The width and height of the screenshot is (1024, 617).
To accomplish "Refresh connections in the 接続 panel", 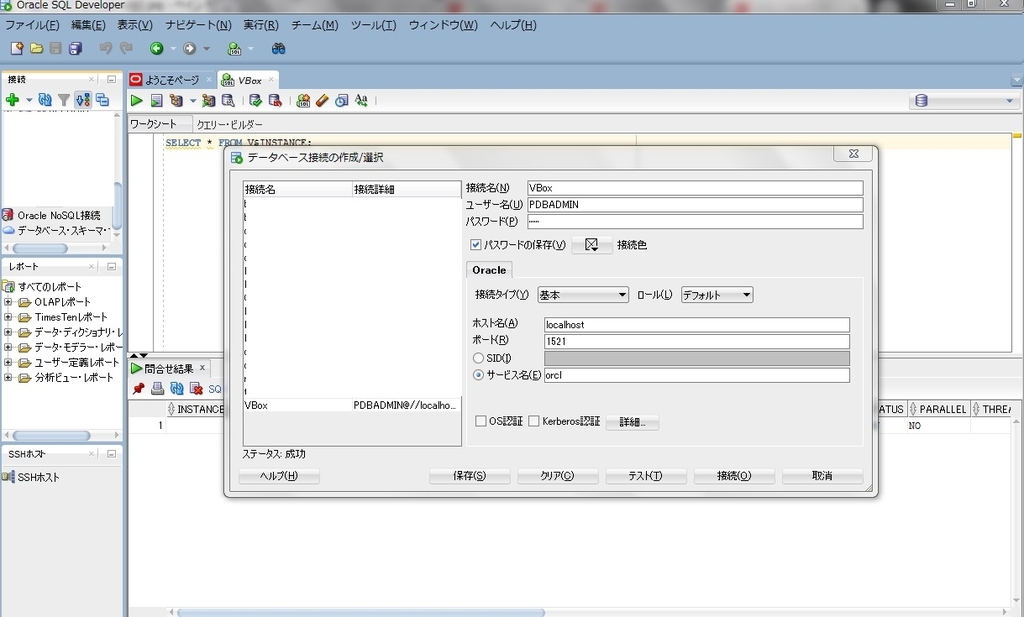I will (x=45, y=100).
